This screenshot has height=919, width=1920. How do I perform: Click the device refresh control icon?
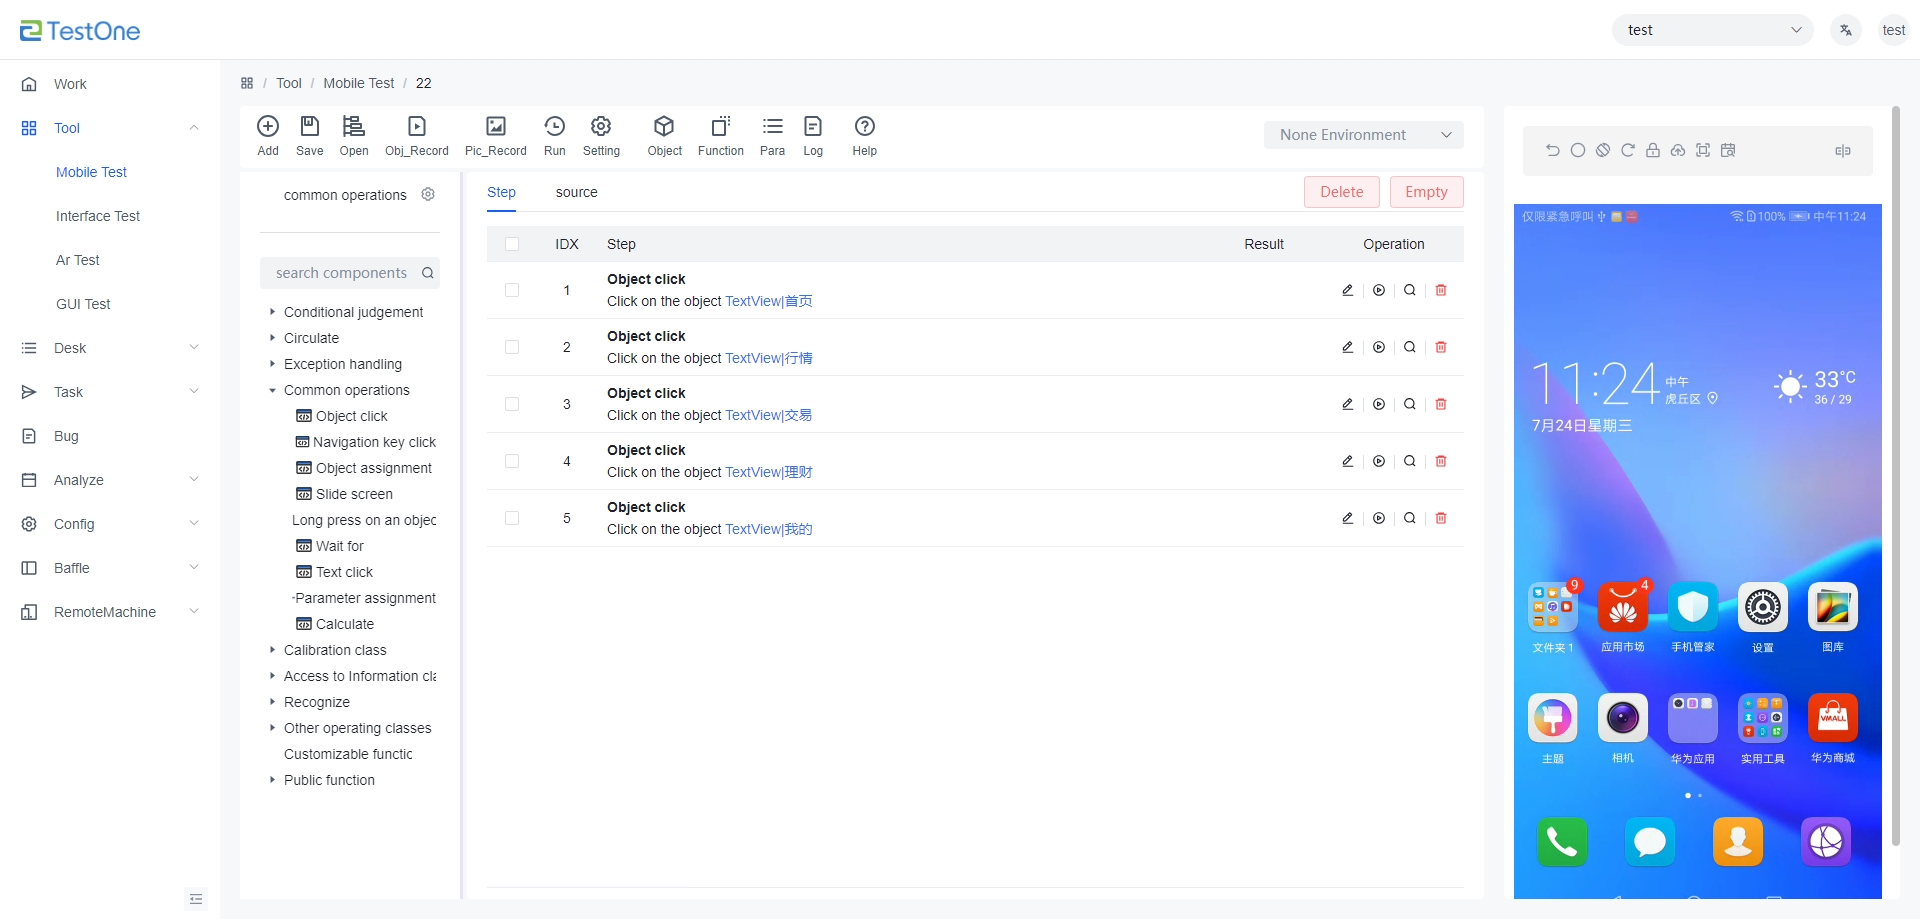[x=1628, y=150]
